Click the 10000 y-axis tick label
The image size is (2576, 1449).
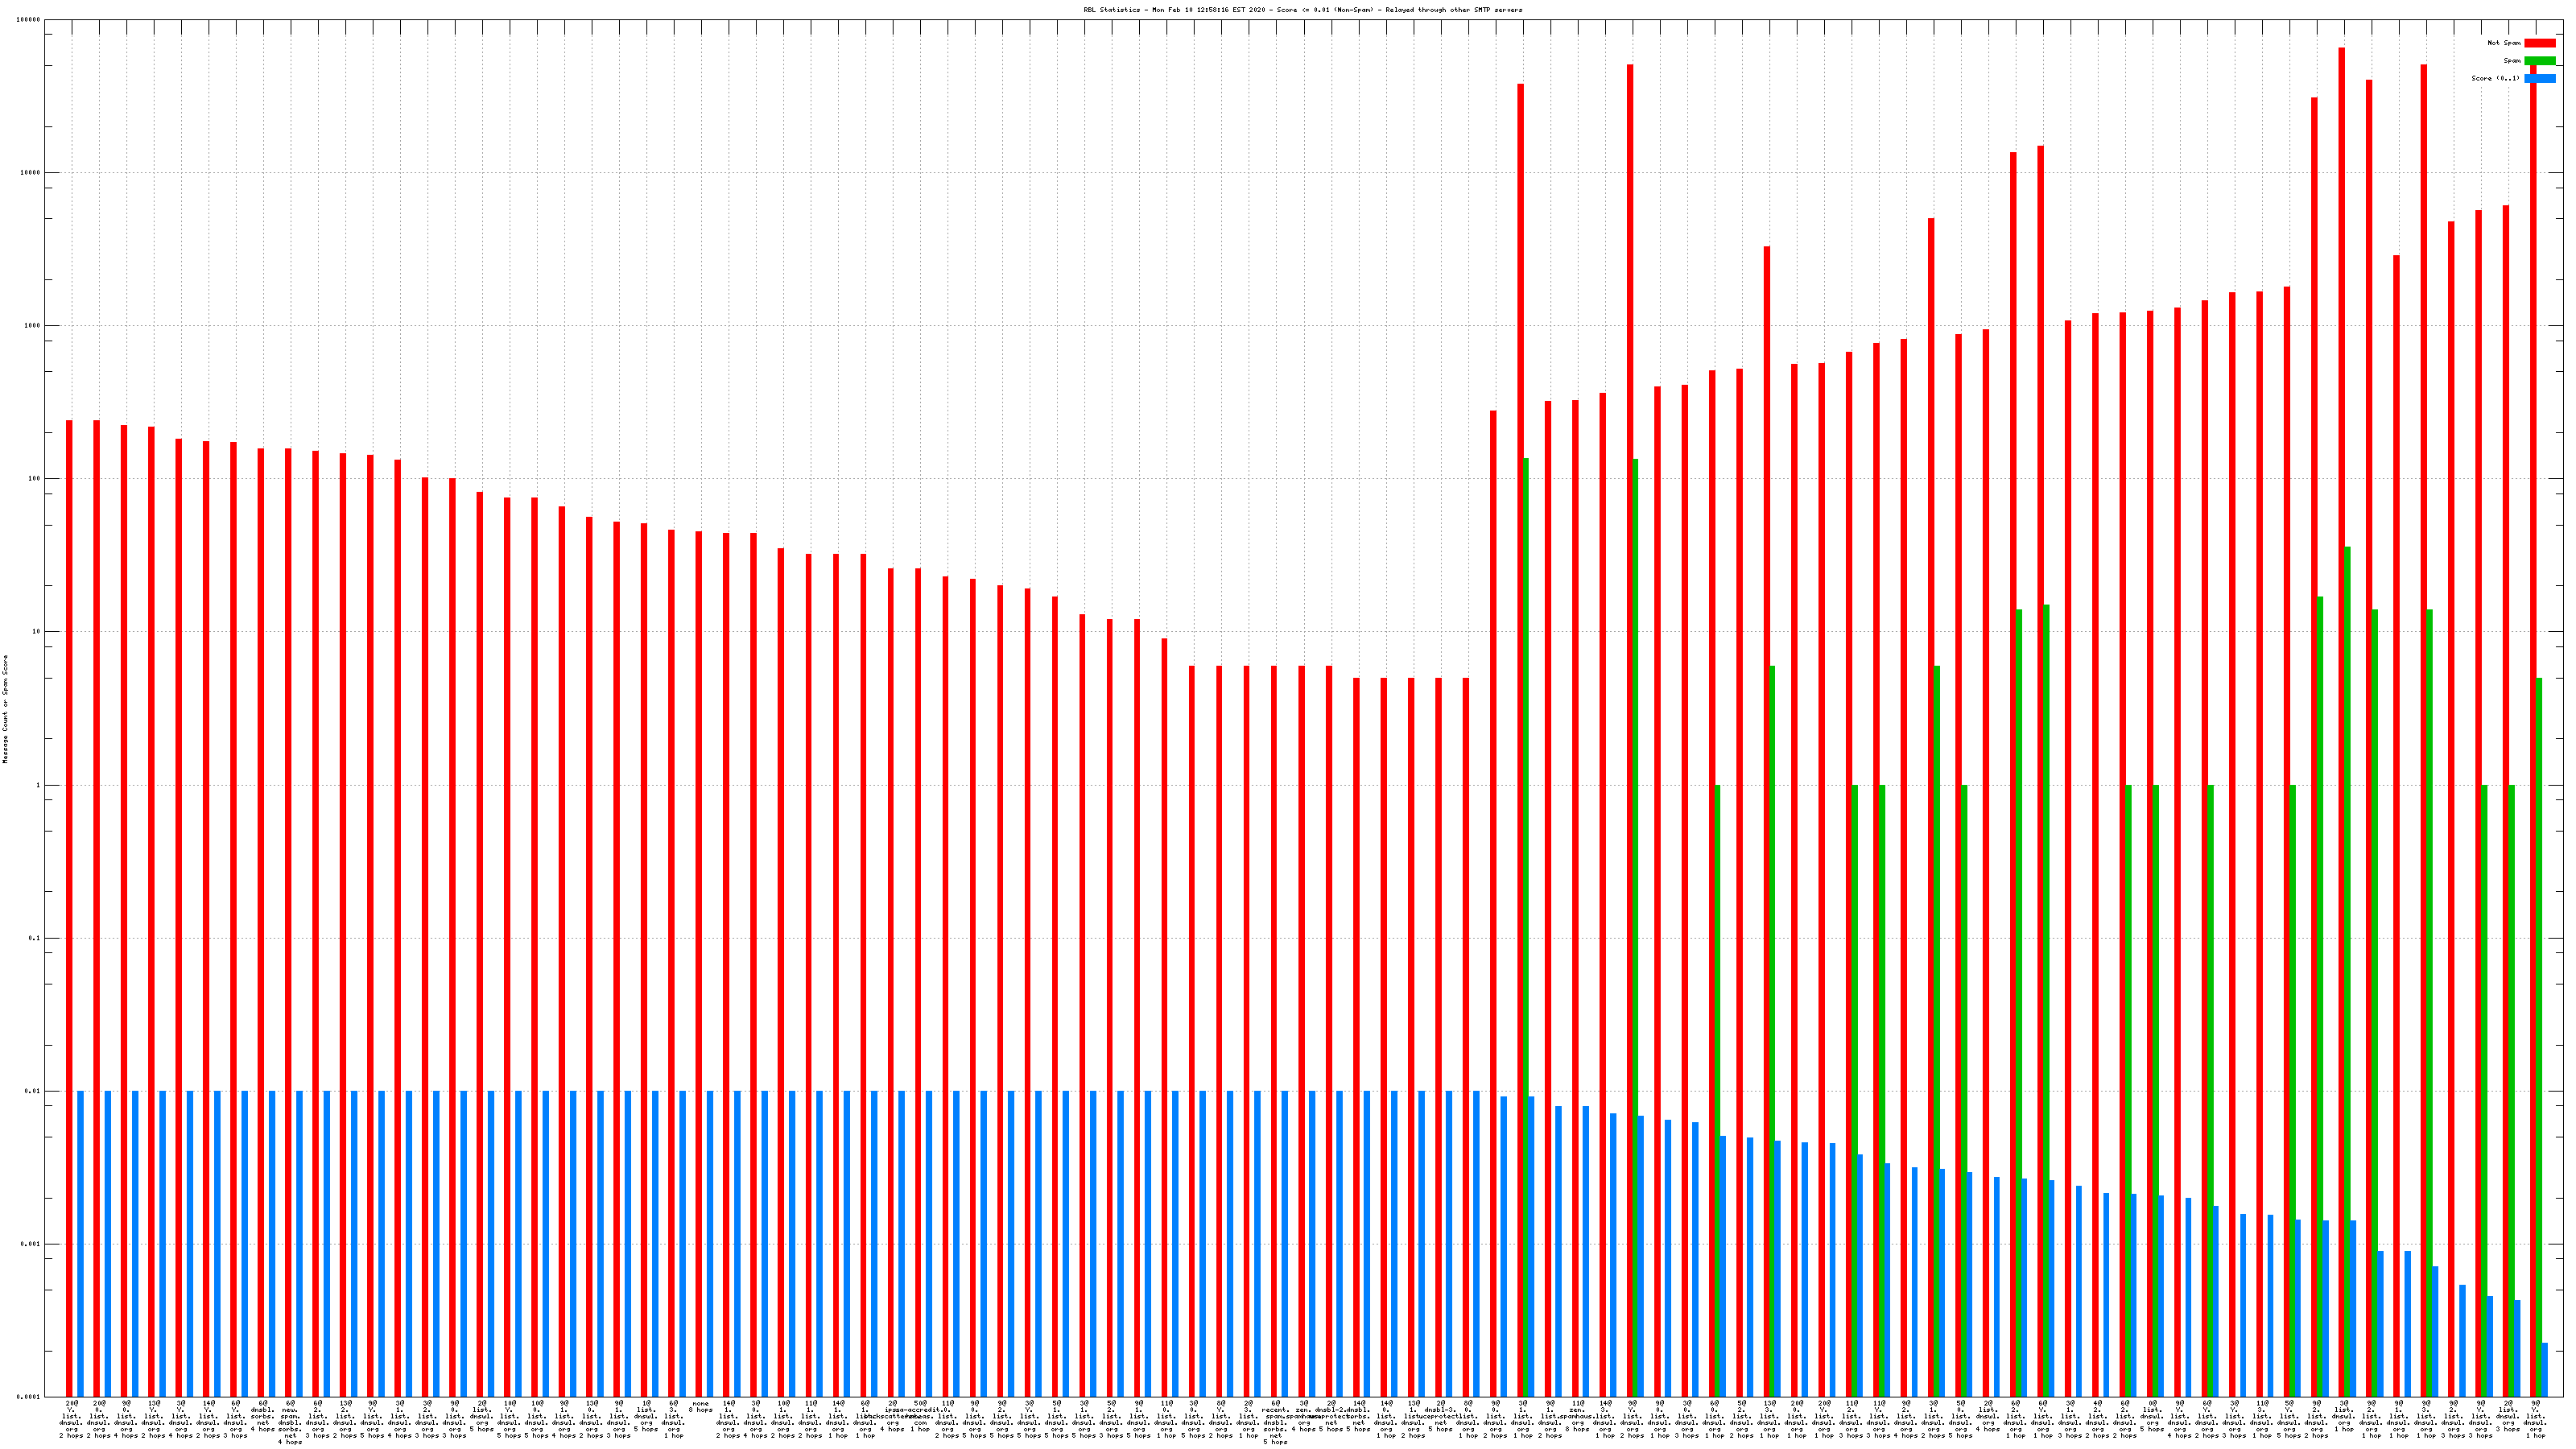coord(31,173)
